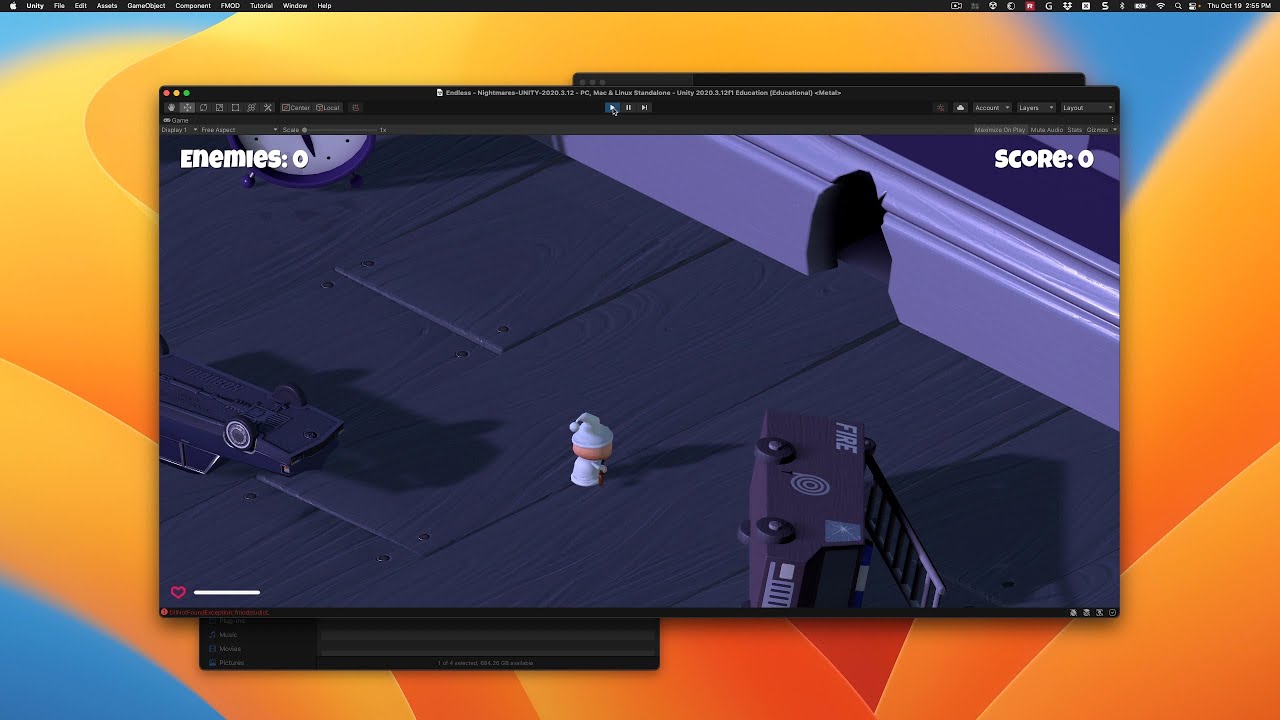Select Movies in the background Finder sidebar
This screenshot has width=1280, height=720.
click(x=230, y=649)
